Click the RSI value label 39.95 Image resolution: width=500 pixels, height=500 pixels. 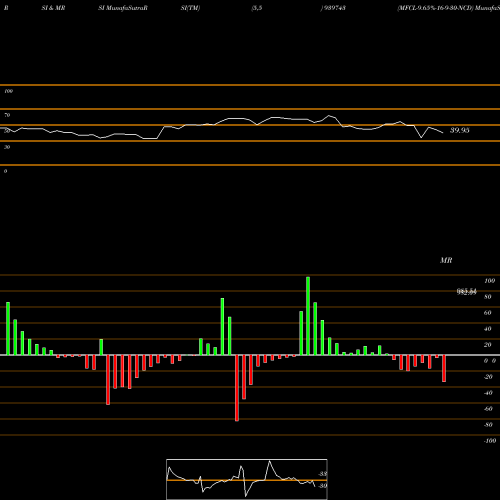(459, 130)
